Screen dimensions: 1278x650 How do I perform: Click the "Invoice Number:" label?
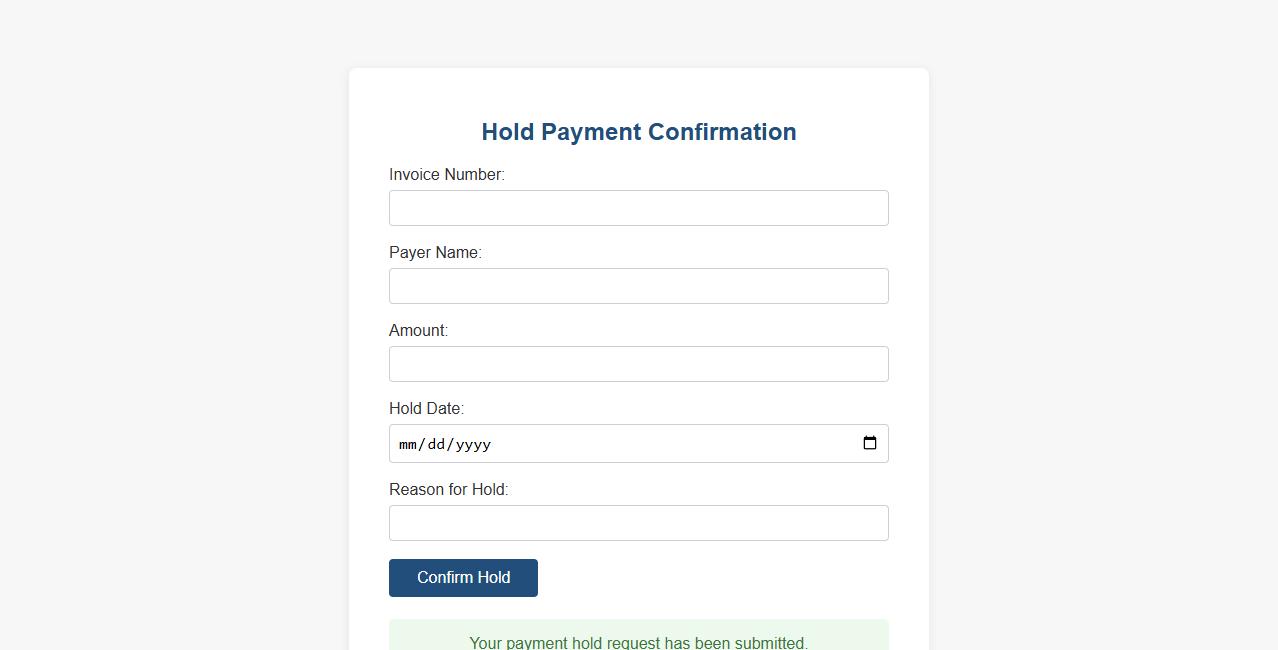click(446, 174)
